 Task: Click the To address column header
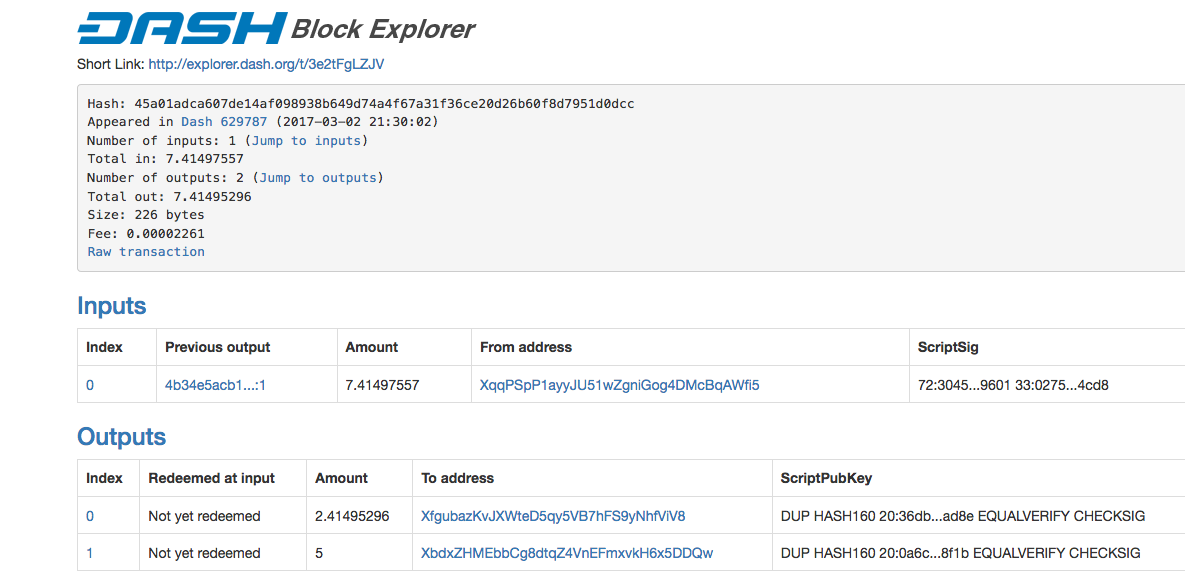457,478
